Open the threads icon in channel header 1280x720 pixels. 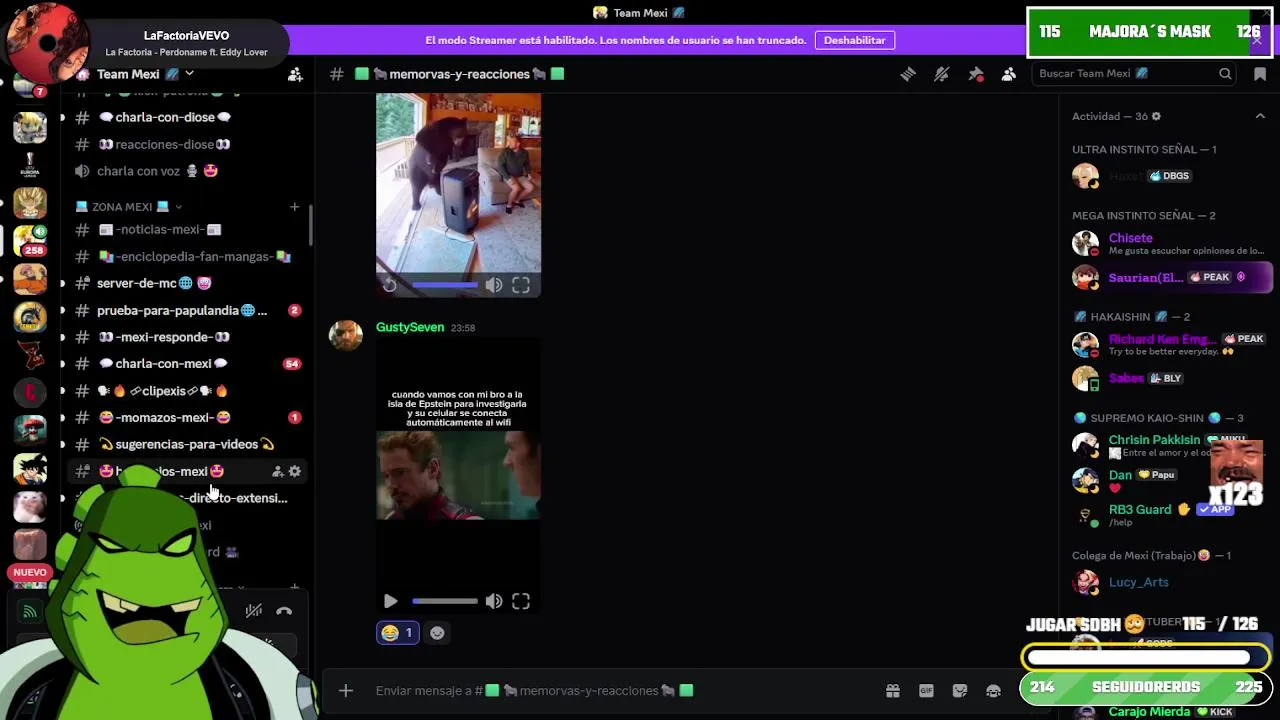point(908,74)
